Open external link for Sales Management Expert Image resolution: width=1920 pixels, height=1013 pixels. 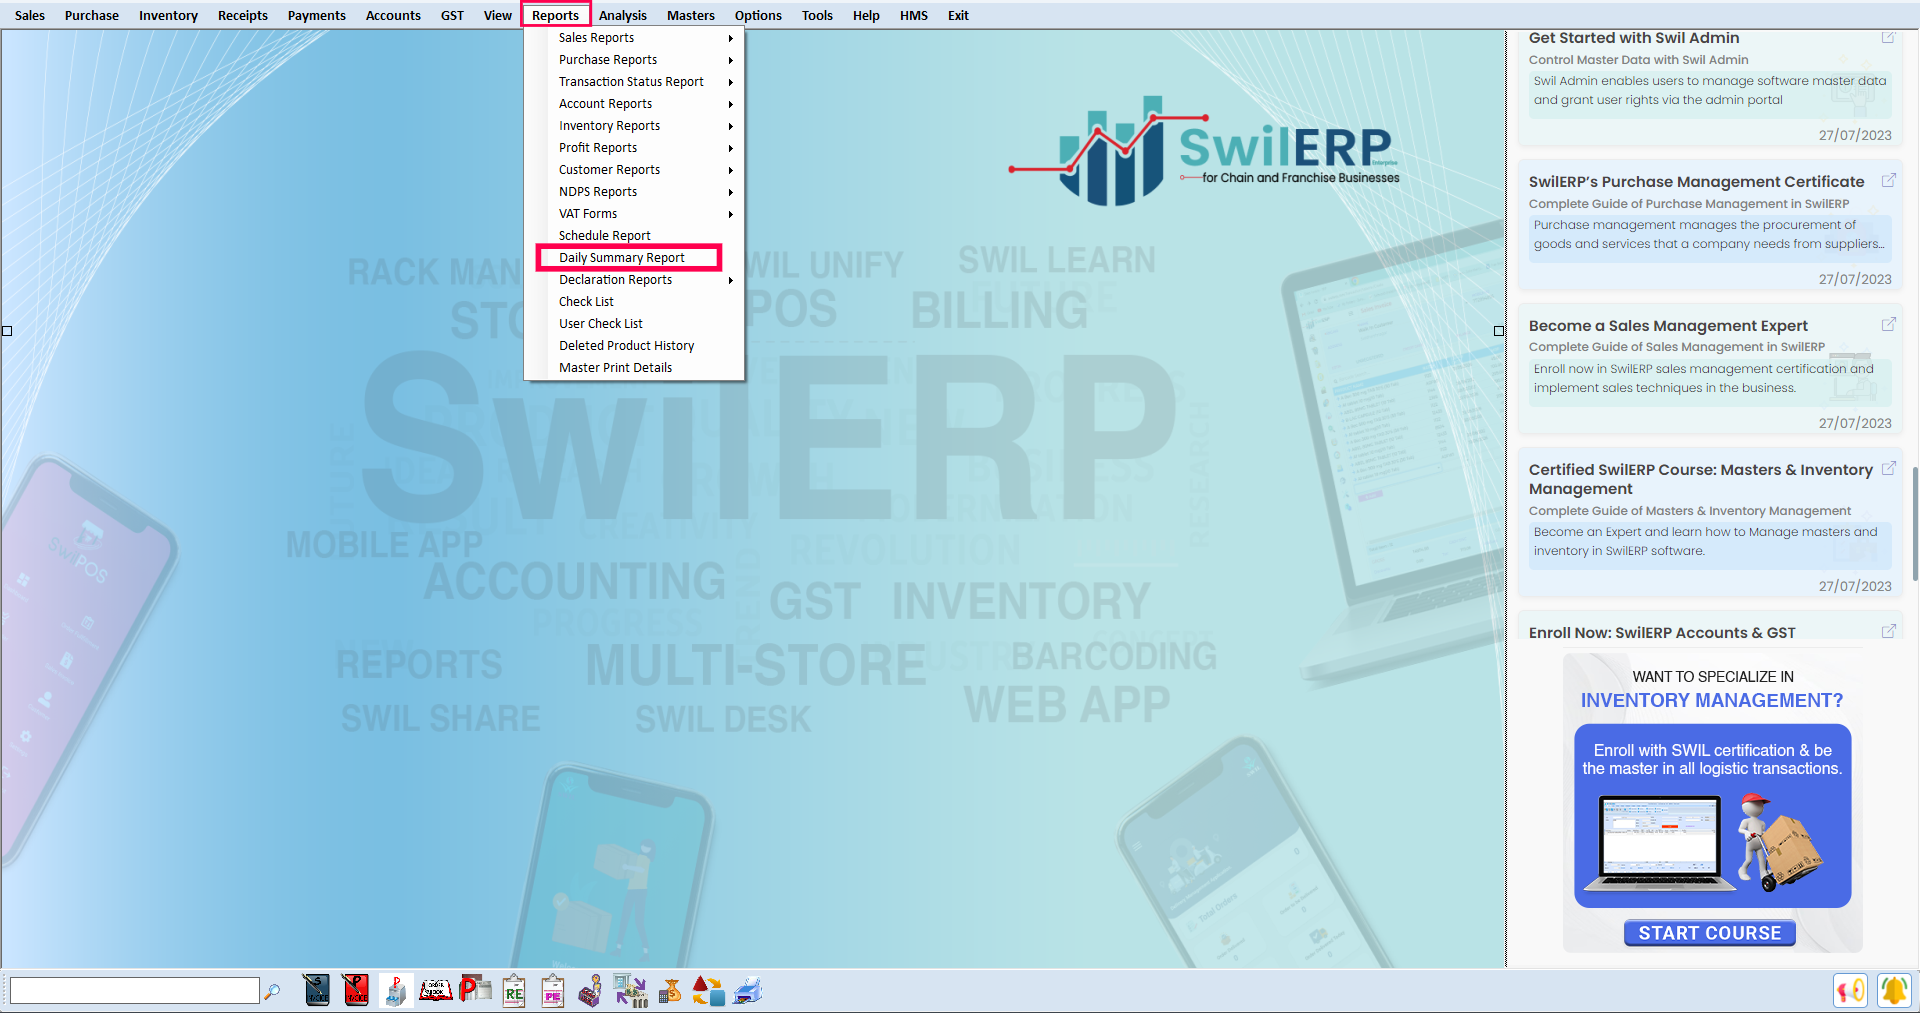pyautogui.click(x=1888, y=325)
